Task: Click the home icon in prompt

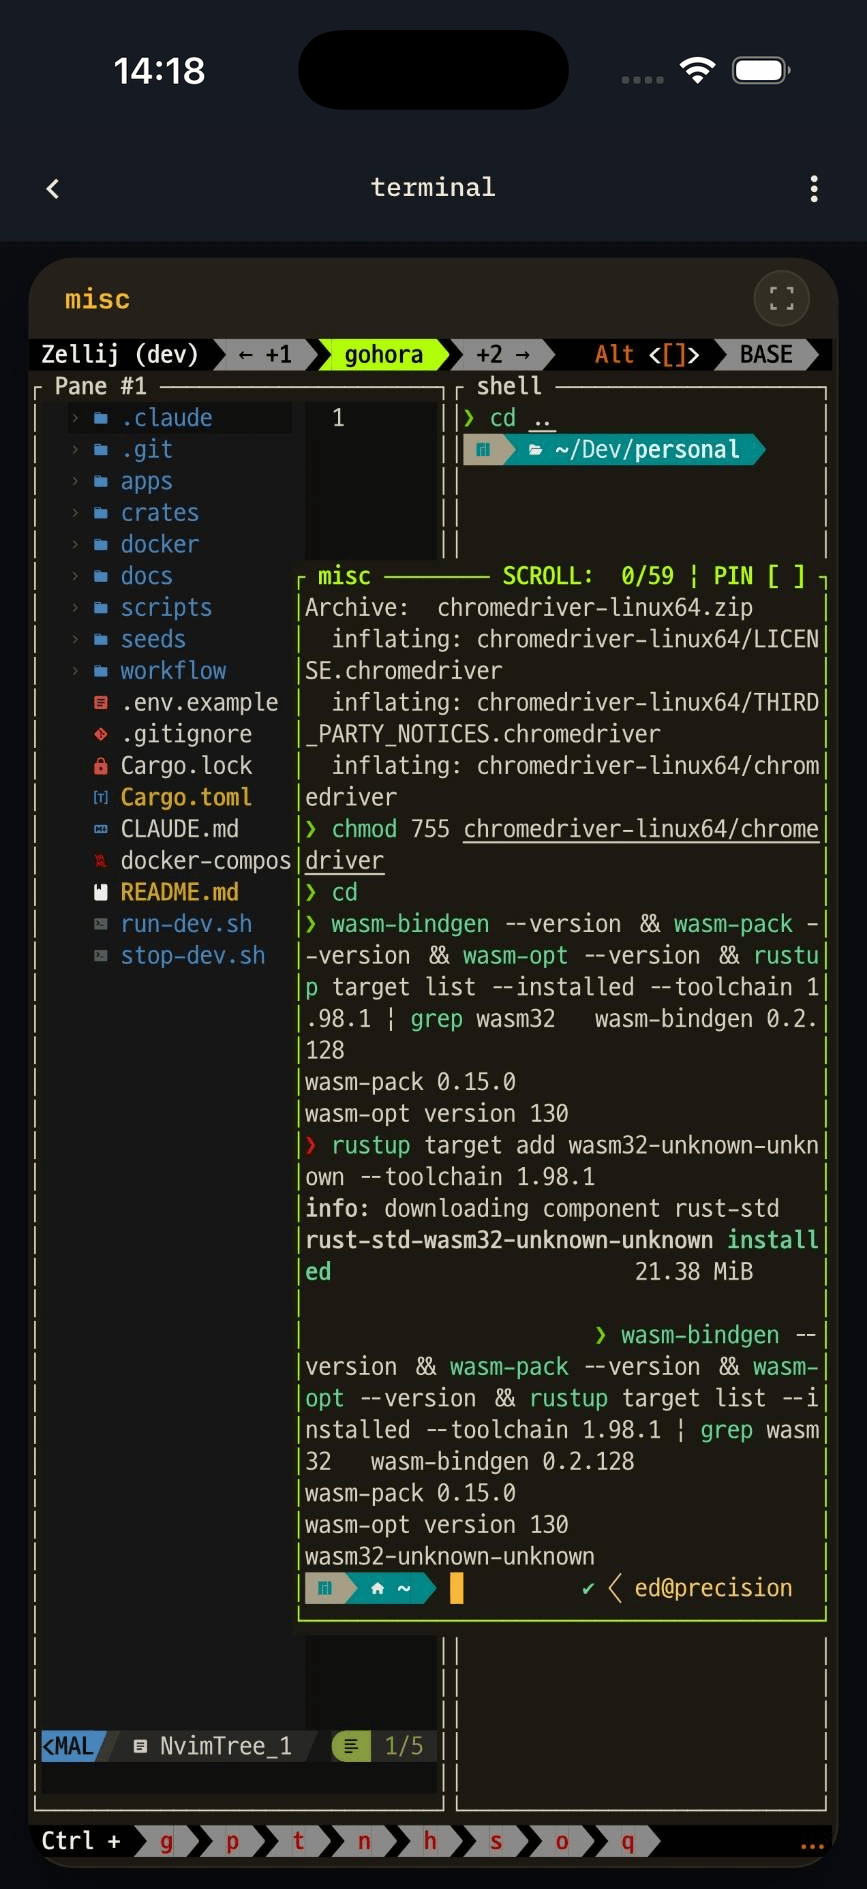Action: click(x=377, y=1588)
